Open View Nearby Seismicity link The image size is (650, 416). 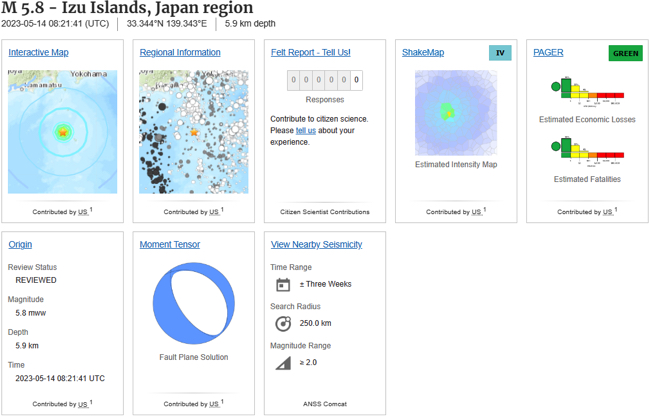[316, 245]
